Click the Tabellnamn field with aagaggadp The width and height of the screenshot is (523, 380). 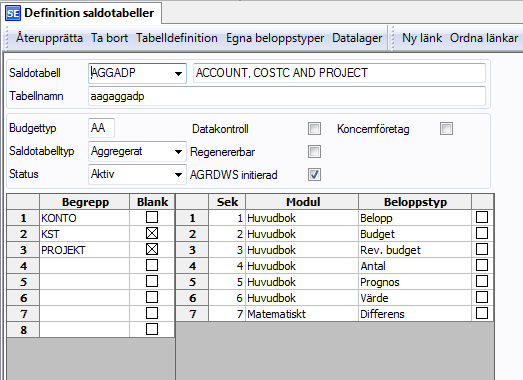tap(287, 96)
